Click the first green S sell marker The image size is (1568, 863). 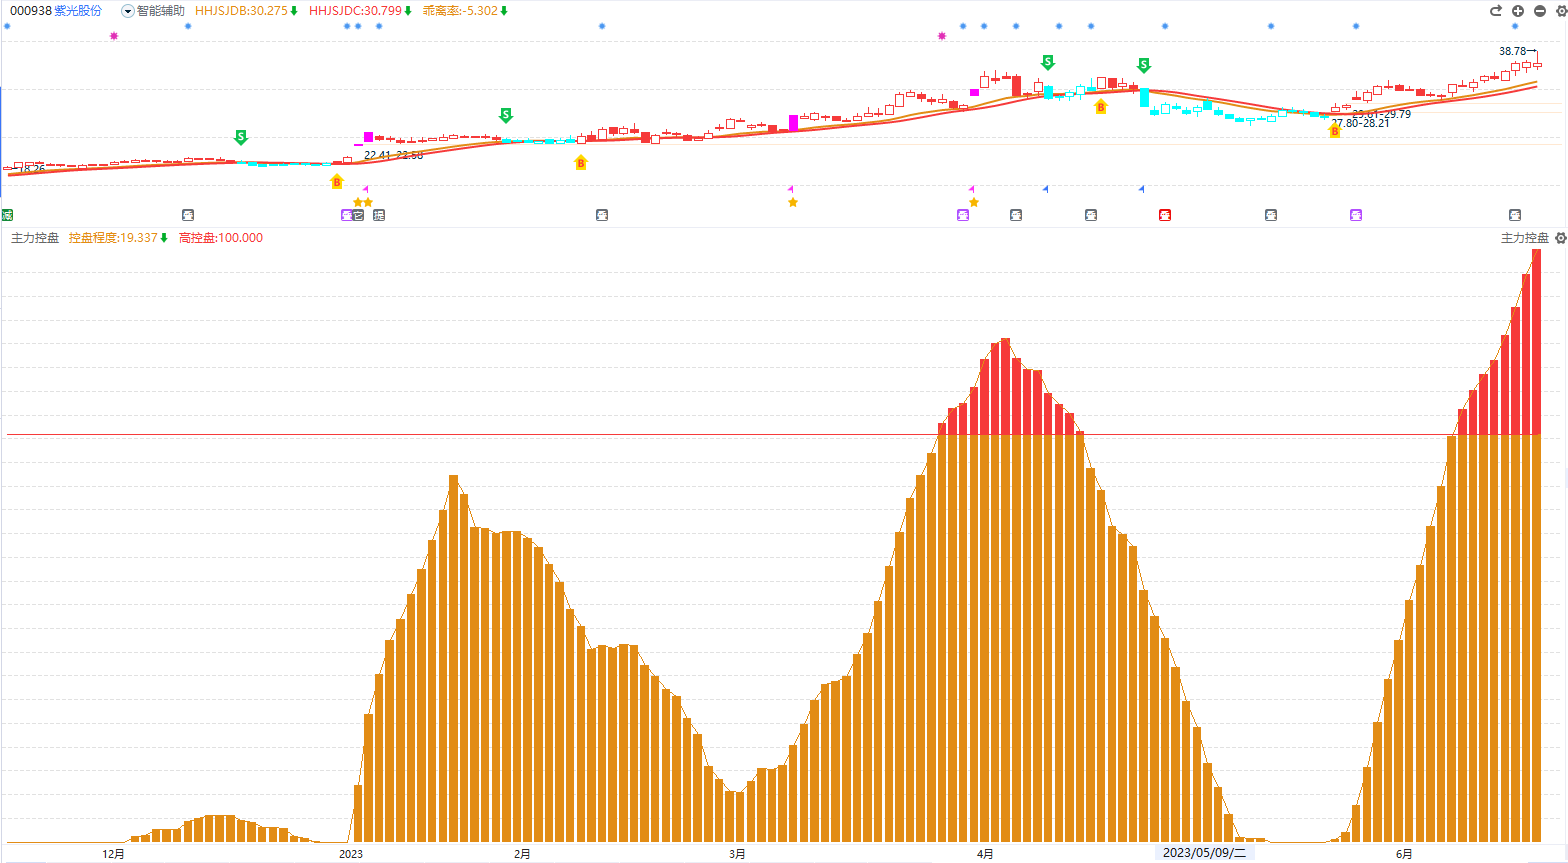click(x=240, y=137)
